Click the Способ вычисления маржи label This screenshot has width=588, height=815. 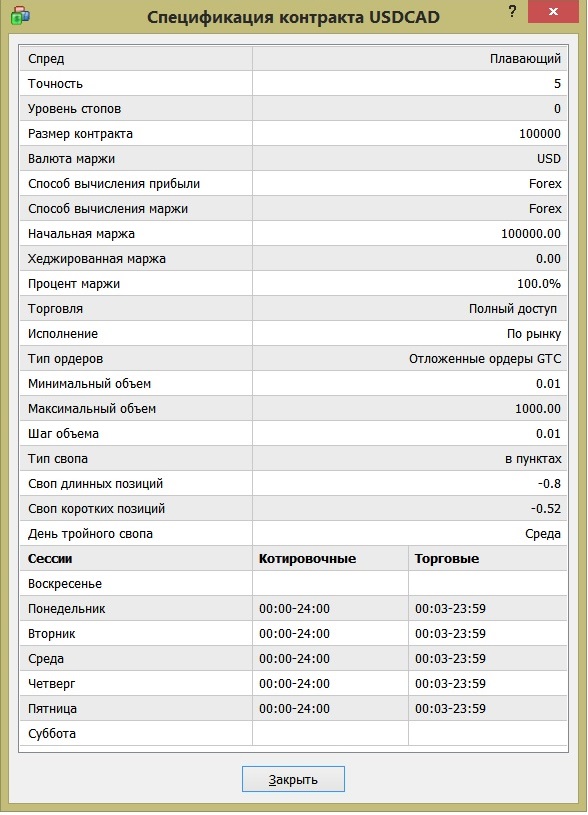click(x=108, y=208)
